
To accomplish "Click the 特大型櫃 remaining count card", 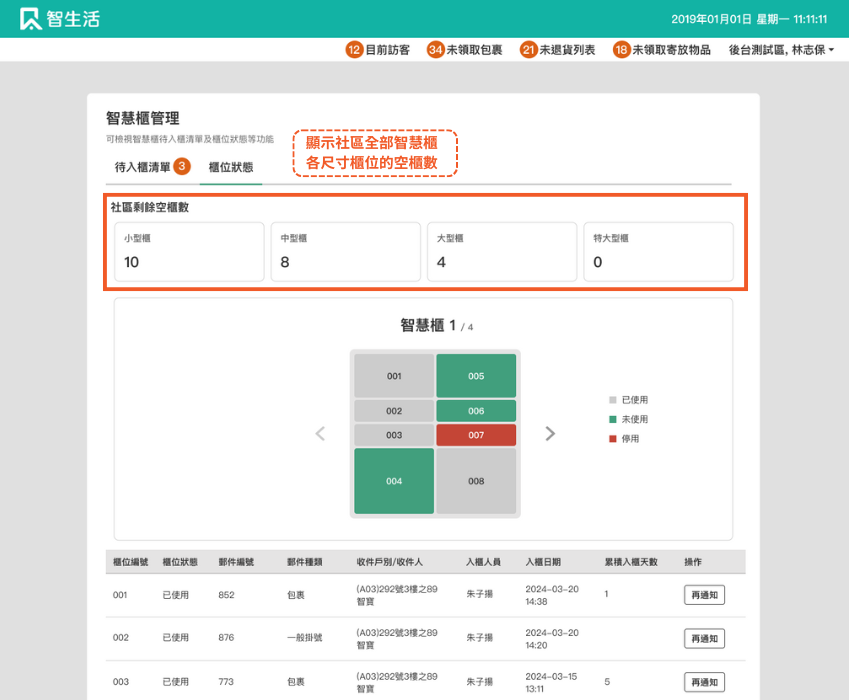I will pyautogui.click(x=658, y=251).
